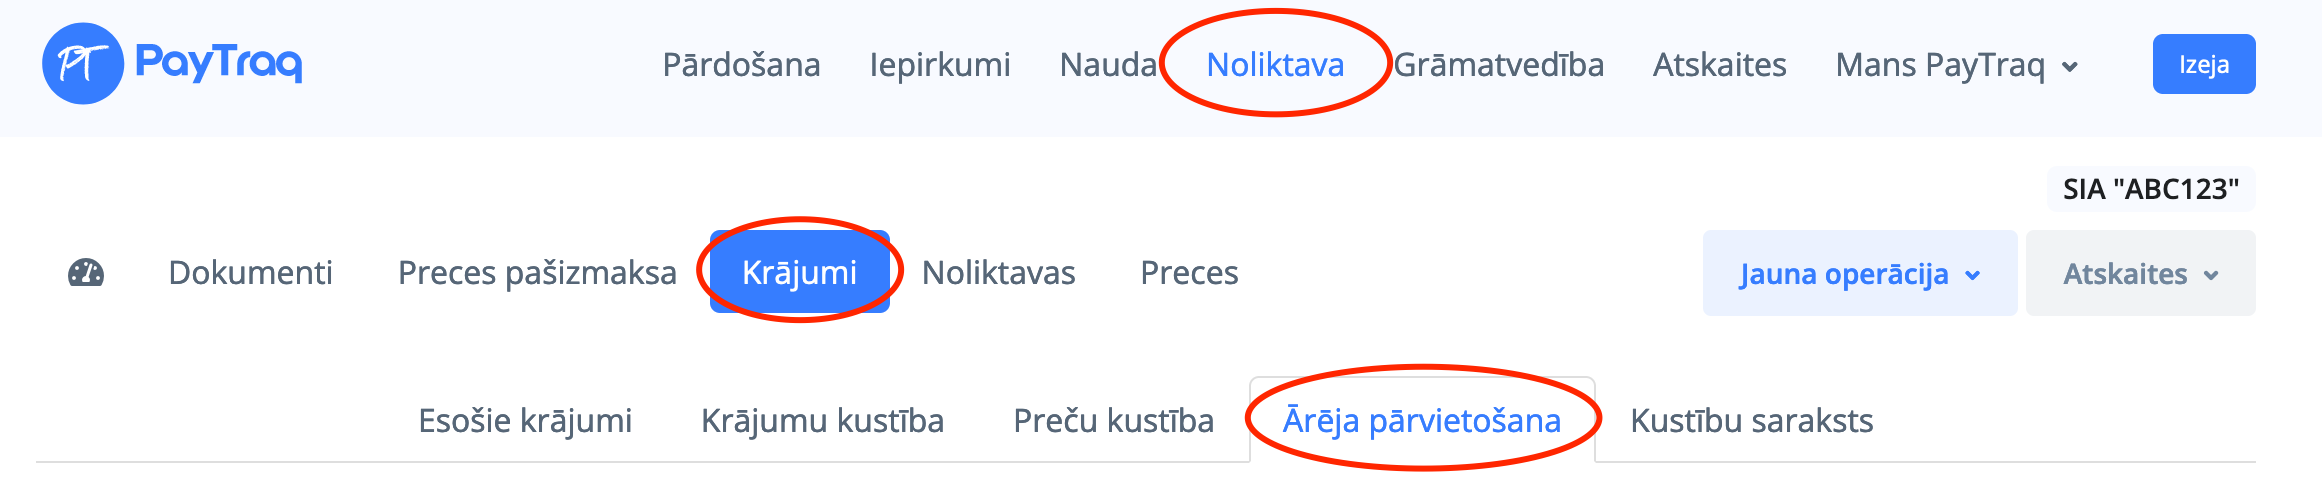This screenshot has width=2322, height=496.
Task: Open the Noliktavas tab
Action: (x=998, y=273)
